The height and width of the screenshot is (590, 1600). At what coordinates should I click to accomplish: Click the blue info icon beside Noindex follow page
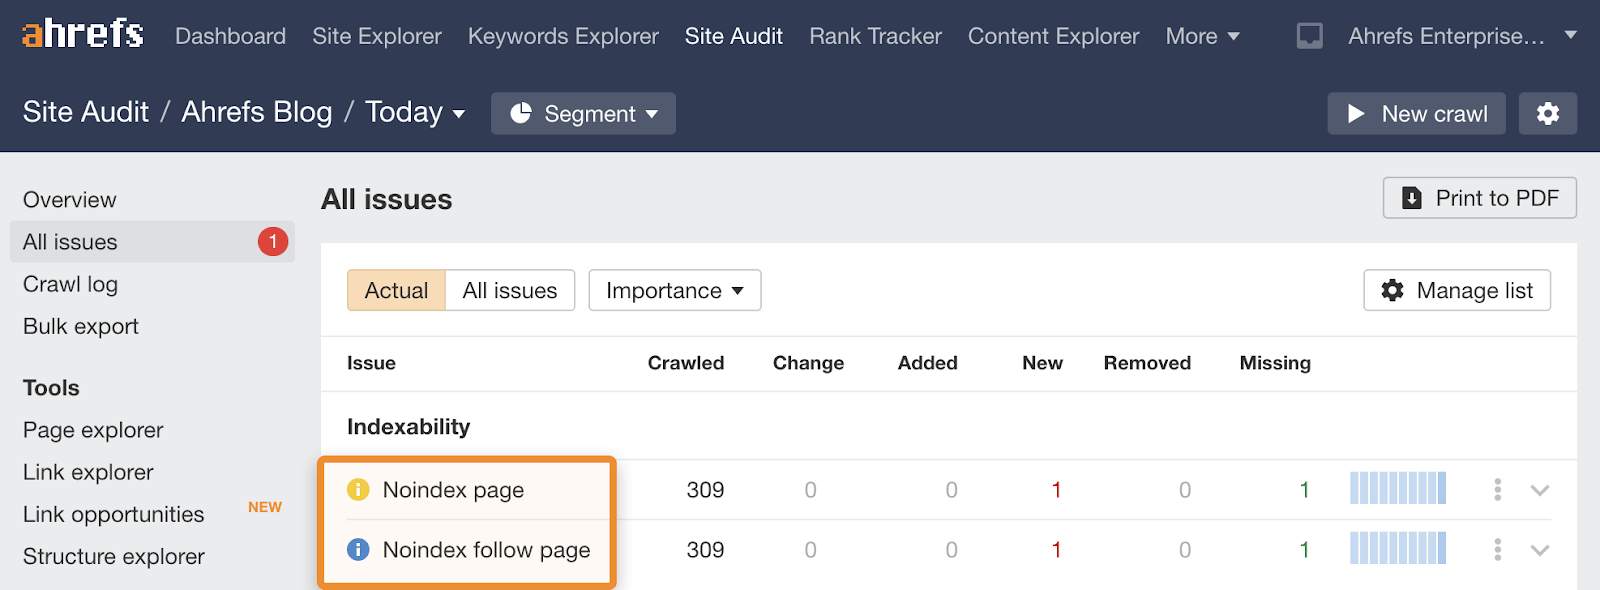(x=358, y=550)
